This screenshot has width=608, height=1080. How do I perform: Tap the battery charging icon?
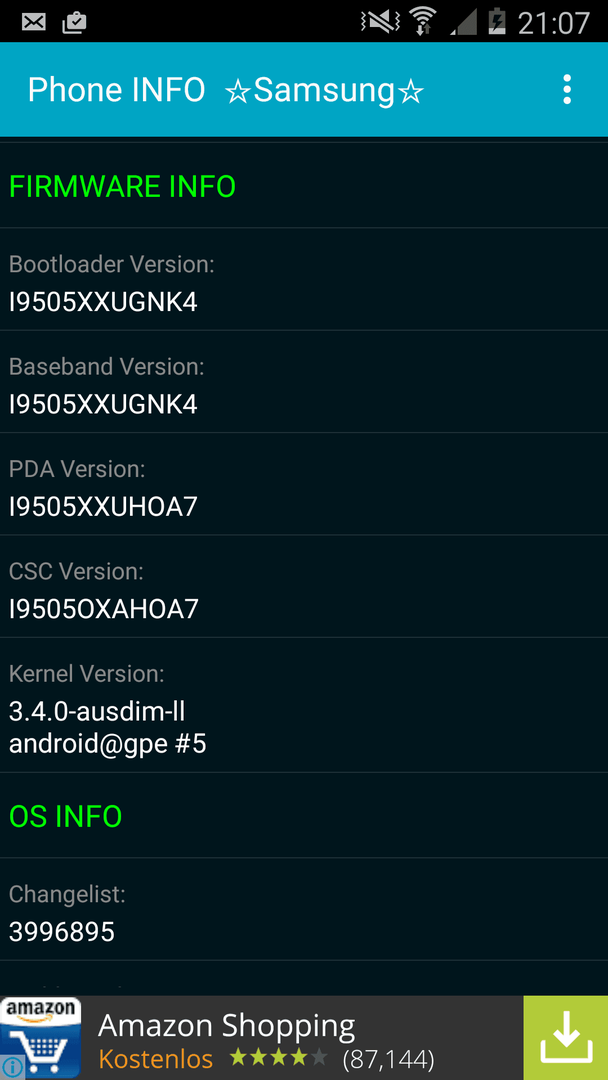(496, 21)
